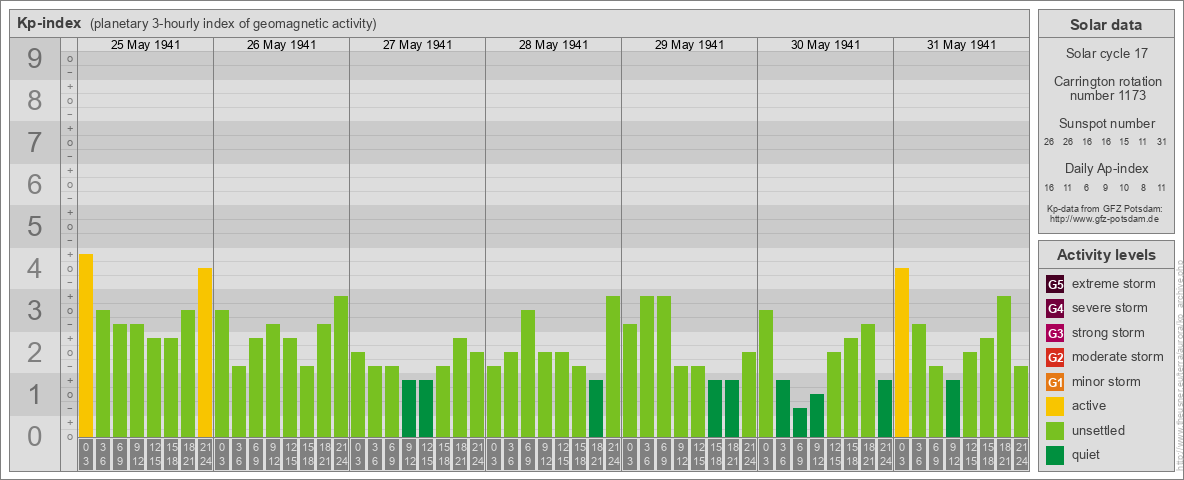The width and height of the screenshot is (1184, 480).
Task: Click the 30 May 1941 date header
Action: (825, 45)
